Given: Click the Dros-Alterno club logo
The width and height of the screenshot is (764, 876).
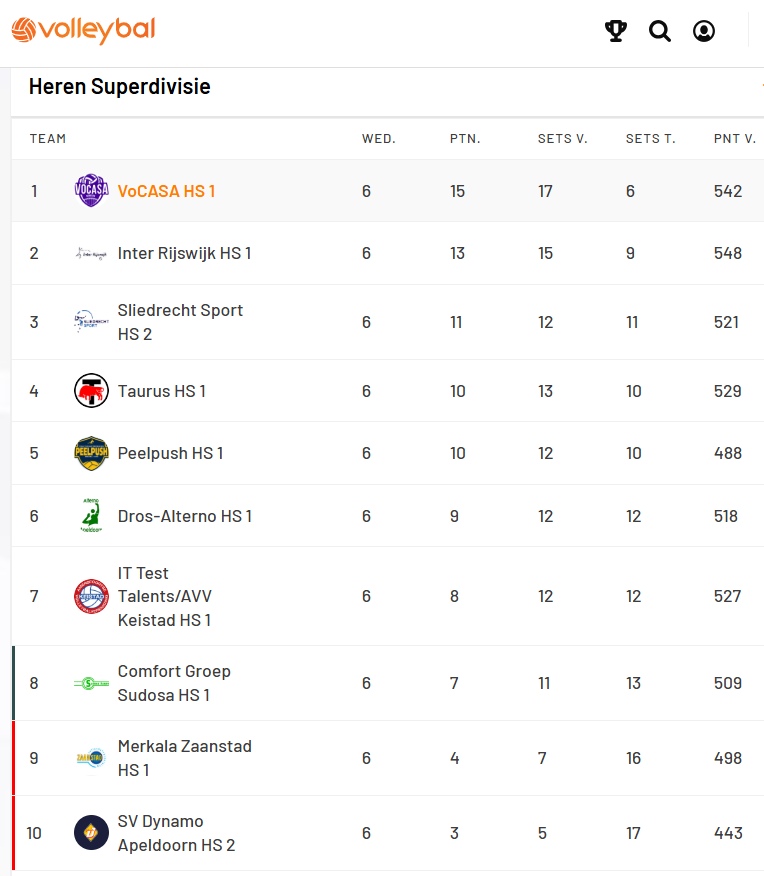Looking at the screenshot, I should (91, 516).
